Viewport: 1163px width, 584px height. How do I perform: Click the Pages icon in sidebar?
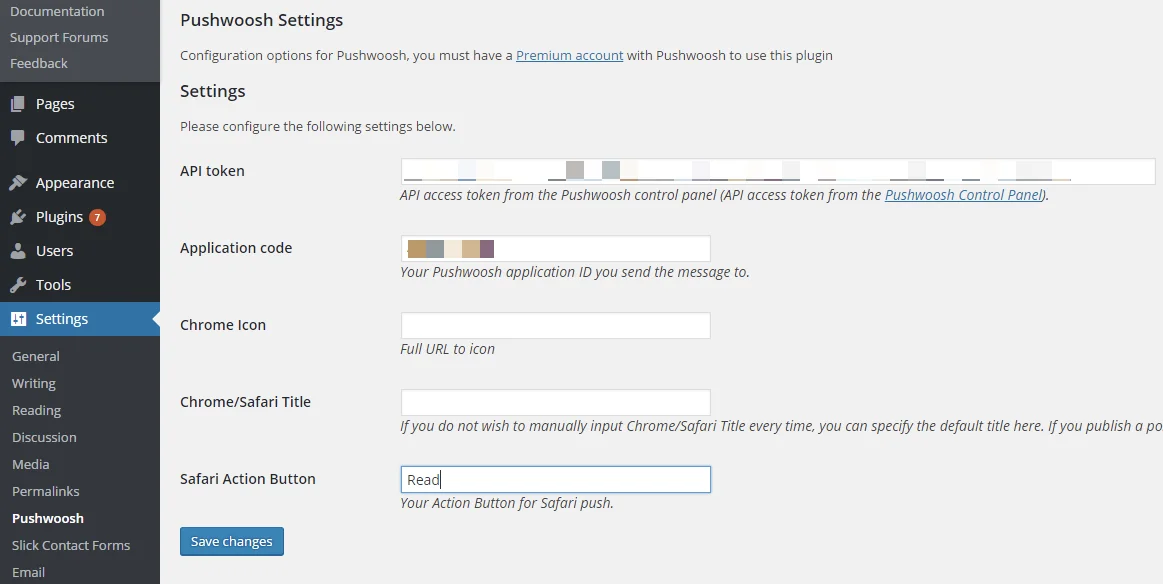pos(18,104)
